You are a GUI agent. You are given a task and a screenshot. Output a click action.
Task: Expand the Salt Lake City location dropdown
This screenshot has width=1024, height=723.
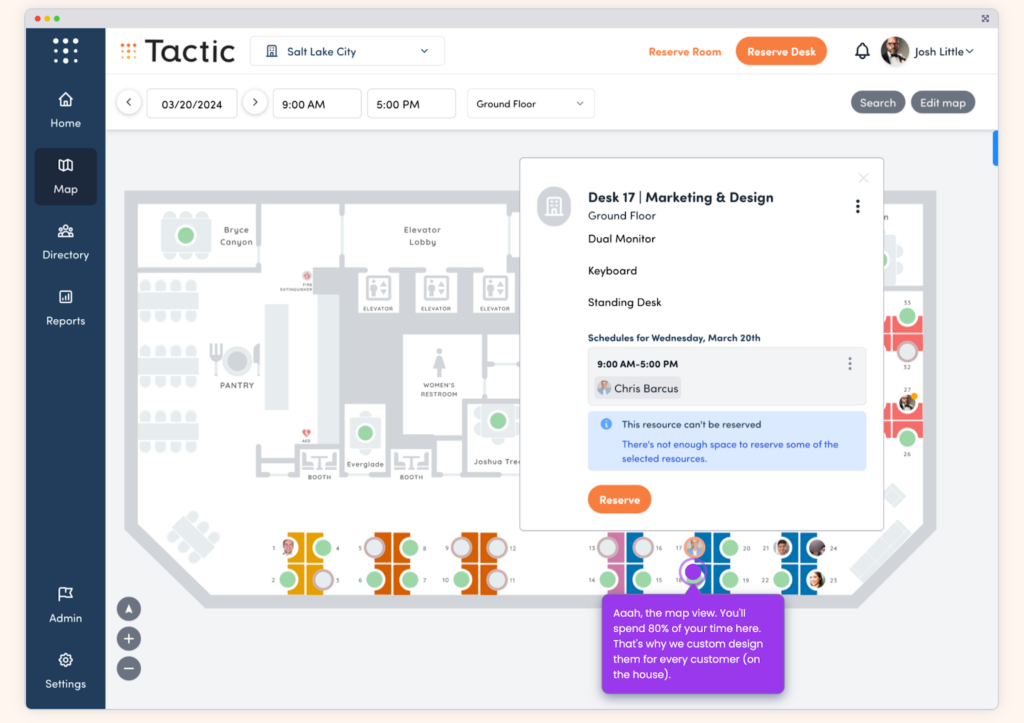pos(347,52)
